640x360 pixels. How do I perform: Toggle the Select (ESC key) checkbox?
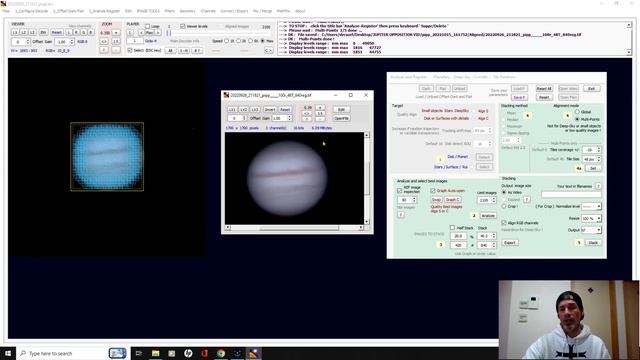coord(130,50)
